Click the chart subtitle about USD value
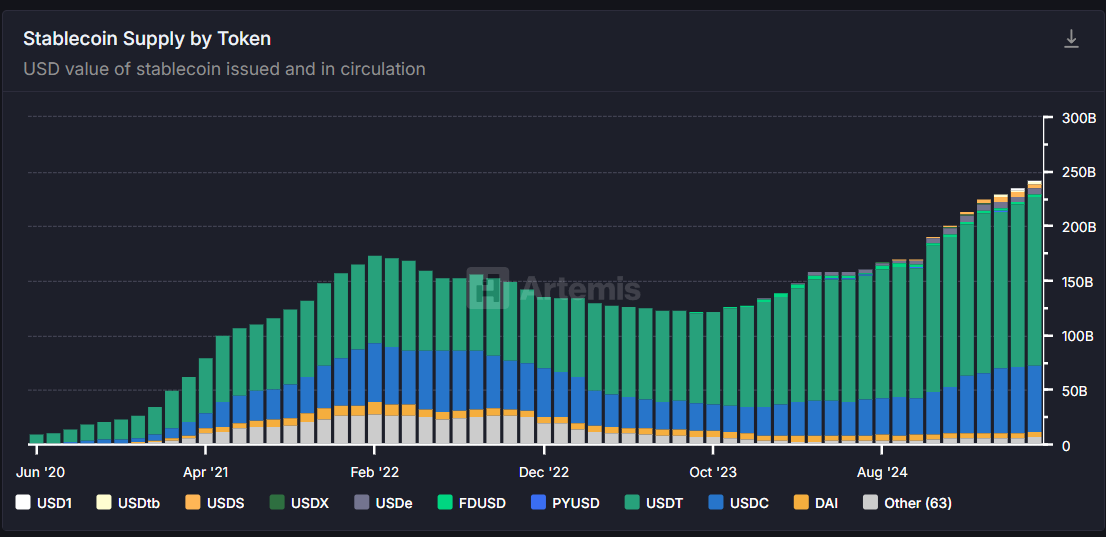Image resolution: width=1106 pixels, height=537 pixels. (x=224, y=69)
